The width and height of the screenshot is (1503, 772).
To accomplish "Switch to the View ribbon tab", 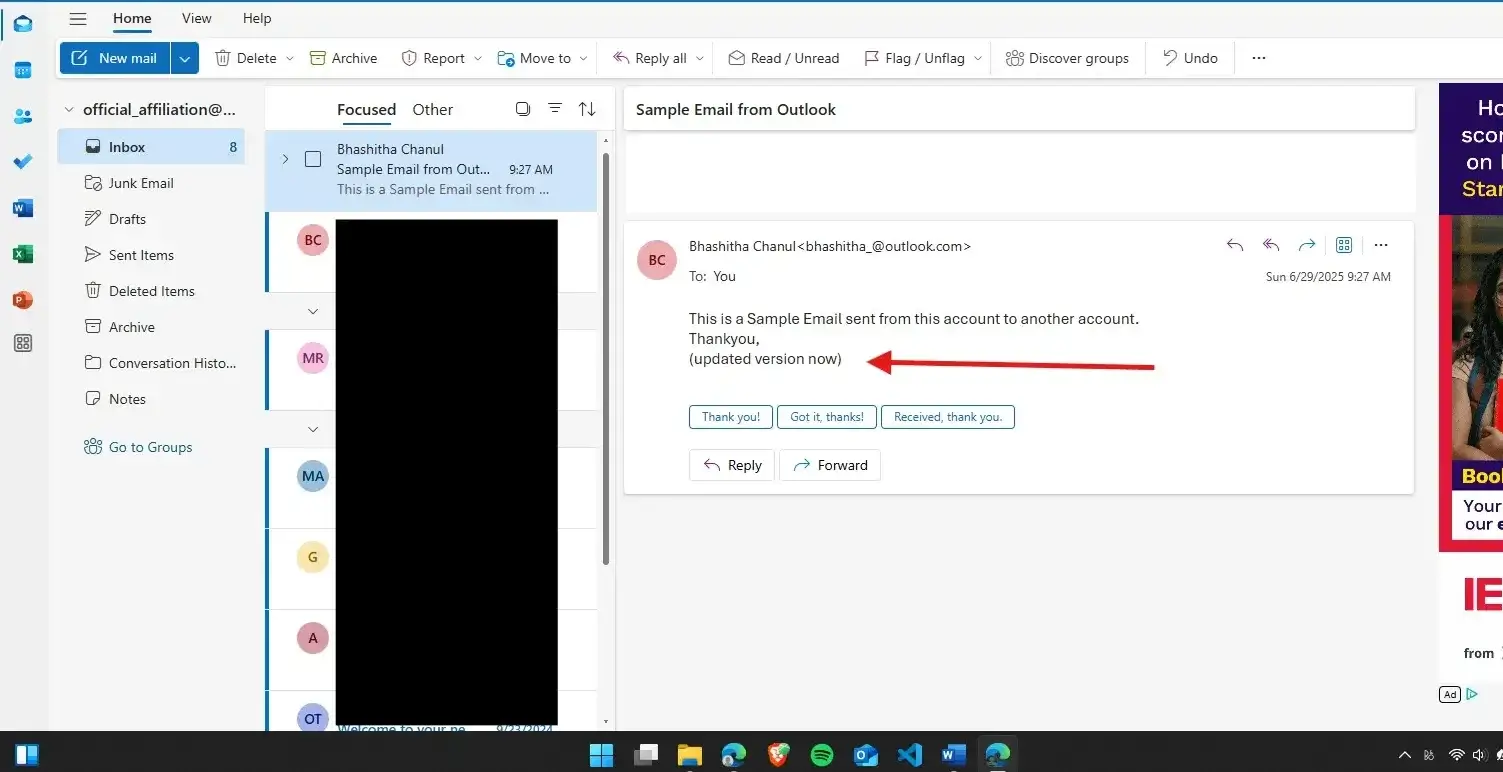I will pyautogui.click(x=197, y=18).
